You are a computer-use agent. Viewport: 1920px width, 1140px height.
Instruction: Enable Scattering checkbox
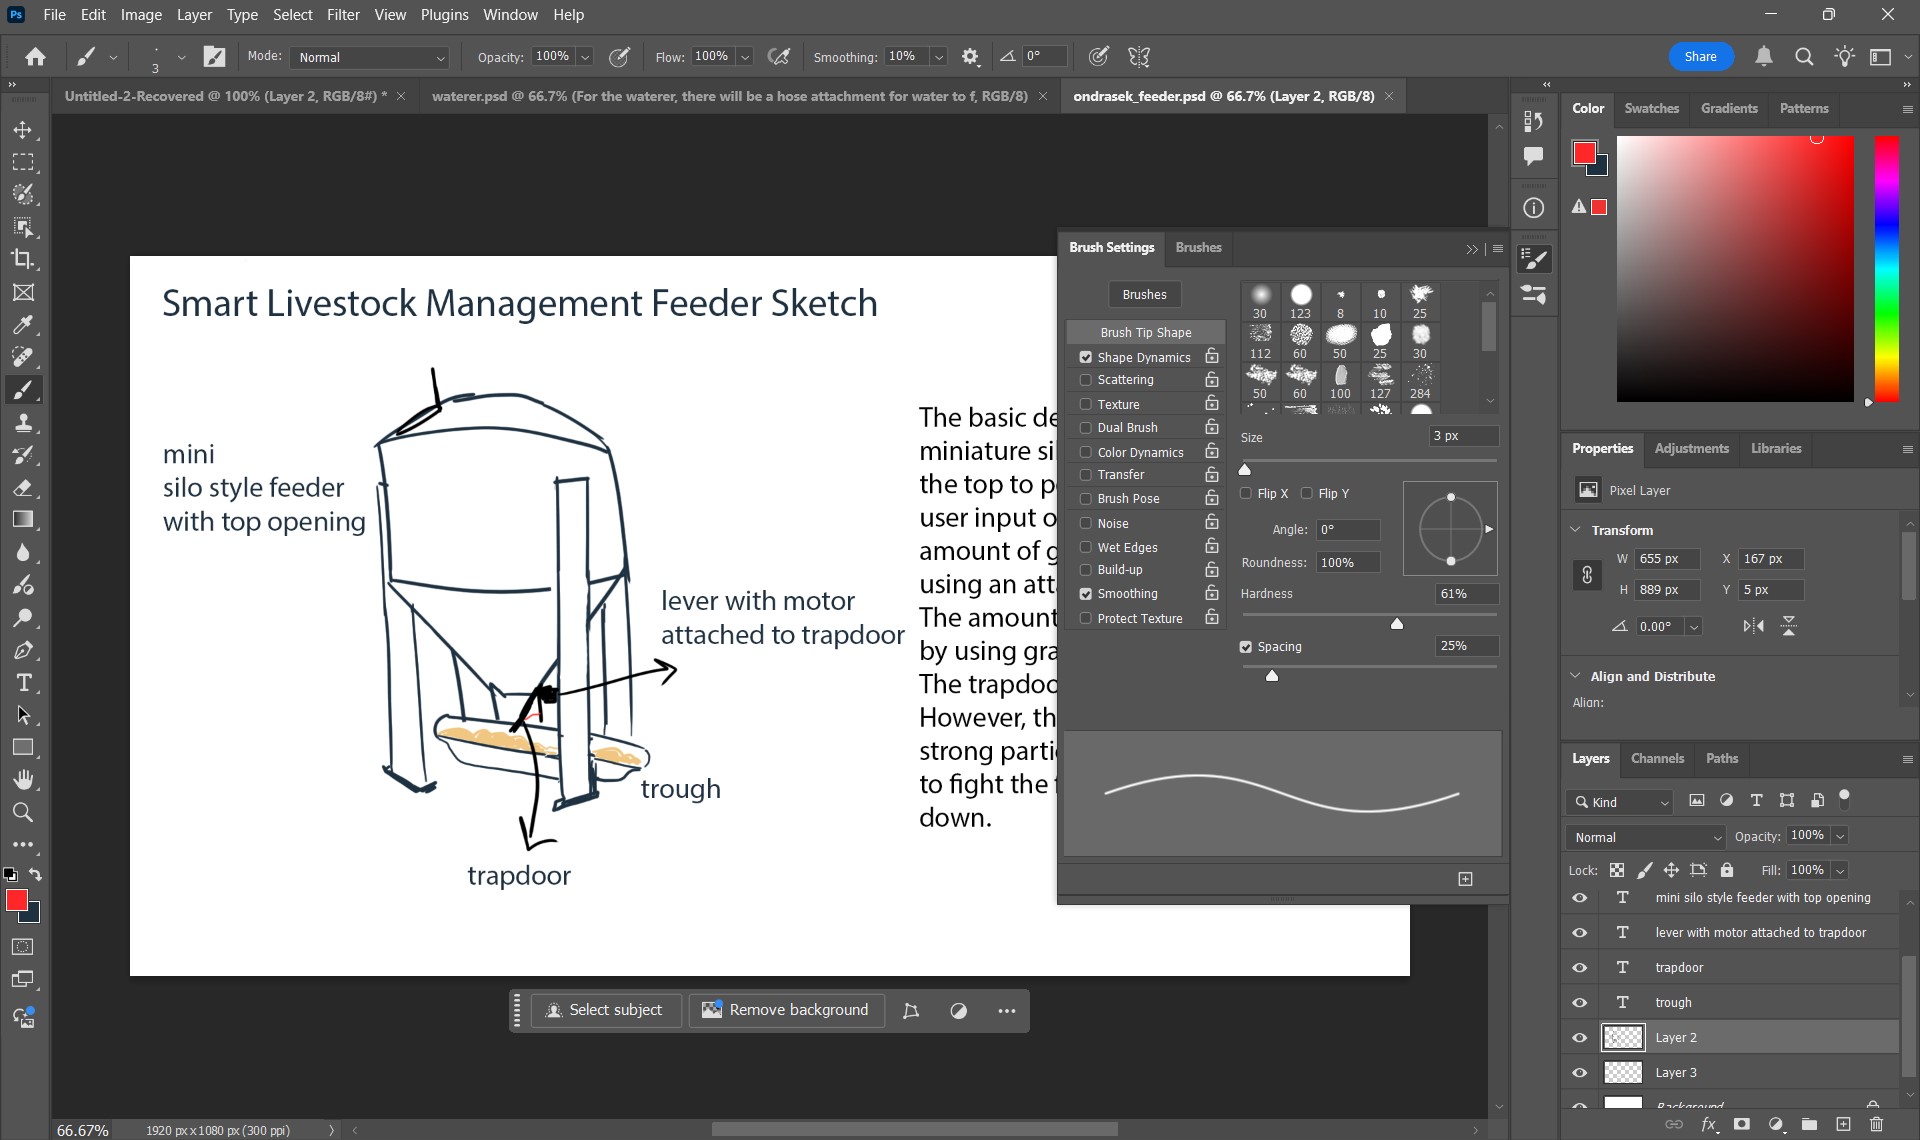click(x=1085, y=380)
